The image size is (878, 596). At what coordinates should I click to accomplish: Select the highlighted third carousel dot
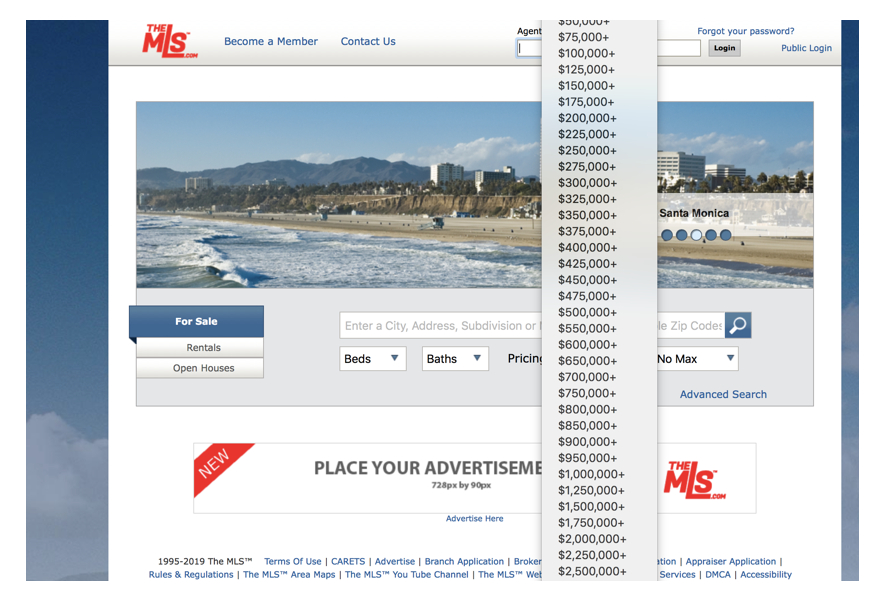pyautogui.click(x=697, y=236)
